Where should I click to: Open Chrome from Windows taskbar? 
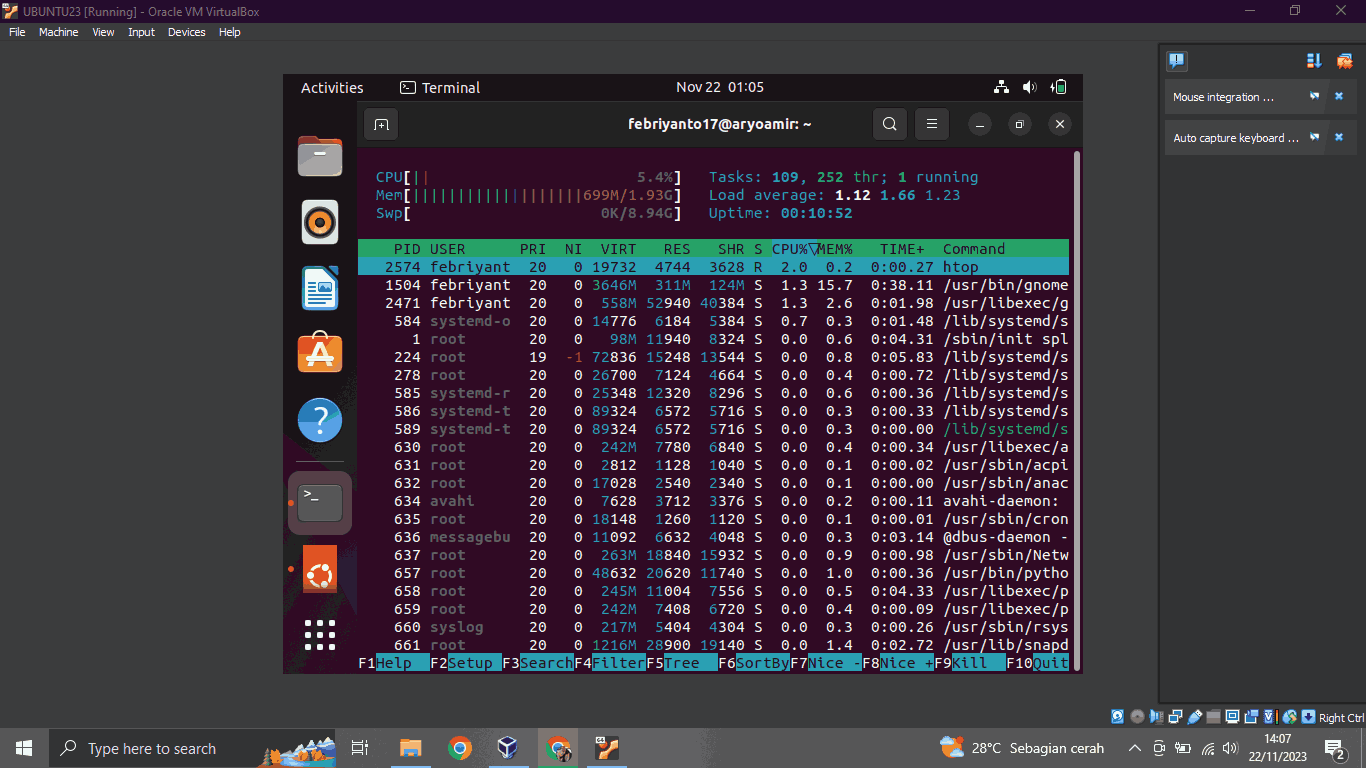459,748
